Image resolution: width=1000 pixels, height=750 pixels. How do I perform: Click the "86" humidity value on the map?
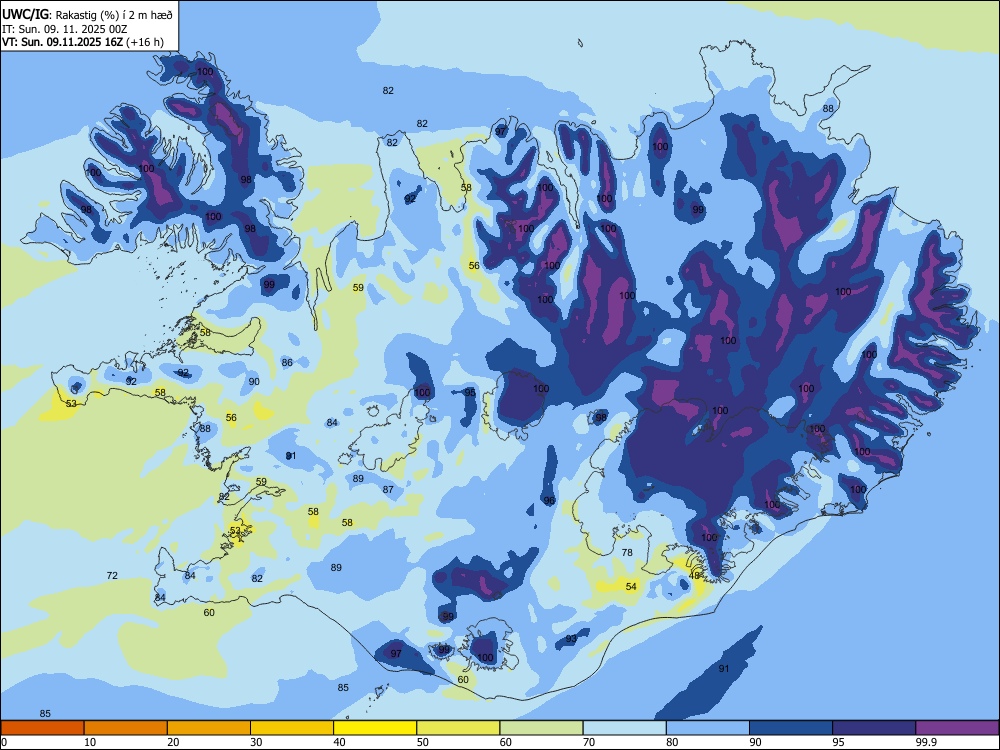[x=288, y=363]
